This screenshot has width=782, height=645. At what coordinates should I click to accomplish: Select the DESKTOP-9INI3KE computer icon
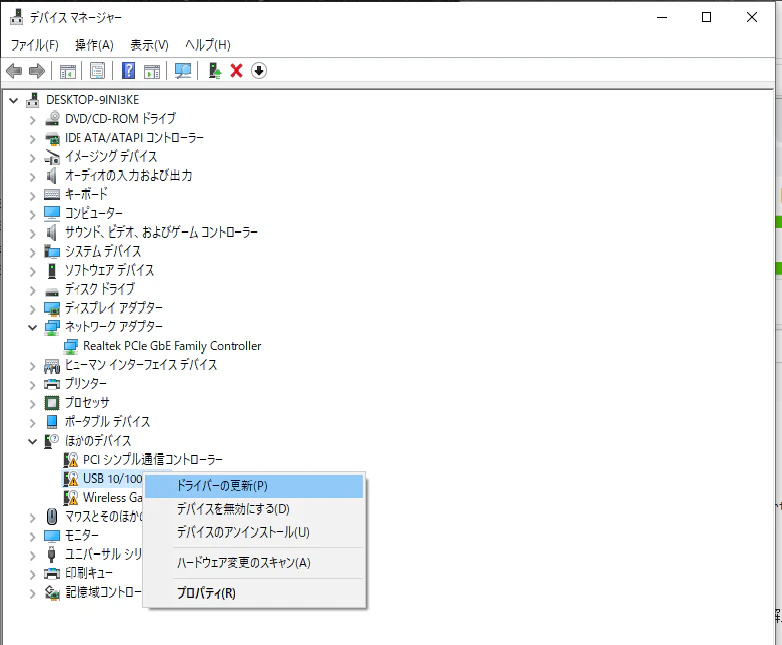32,100
